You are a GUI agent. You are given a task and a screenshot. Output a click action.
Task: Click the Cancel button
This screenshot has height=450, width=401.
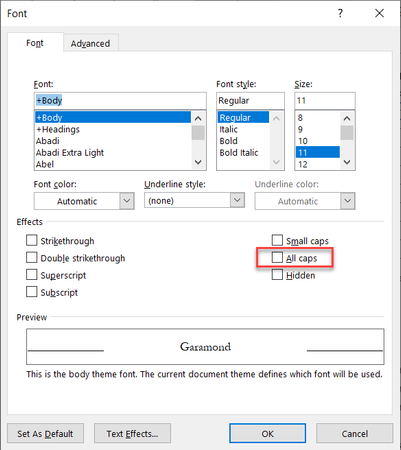[x=355, y=433]
